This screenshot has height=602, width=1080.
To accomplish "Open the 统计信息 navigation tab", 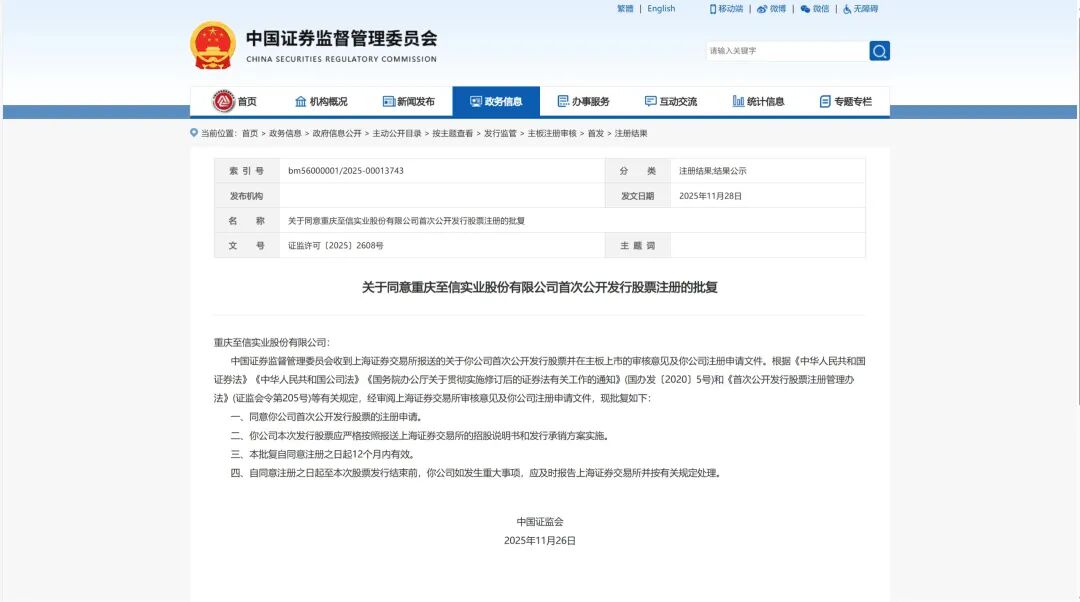I will 758,102.
